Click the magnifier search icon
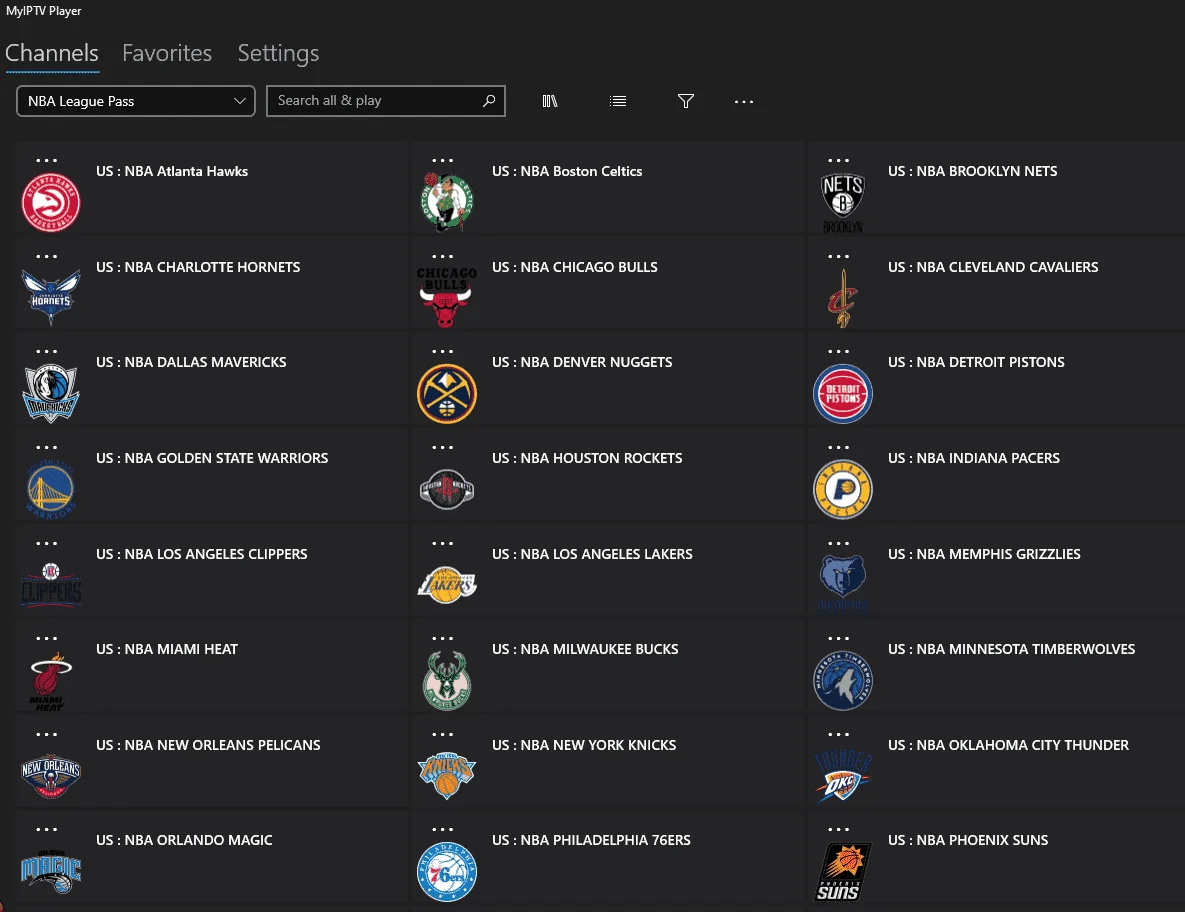This screenshot has height=912, width=1185. point(489,100)
